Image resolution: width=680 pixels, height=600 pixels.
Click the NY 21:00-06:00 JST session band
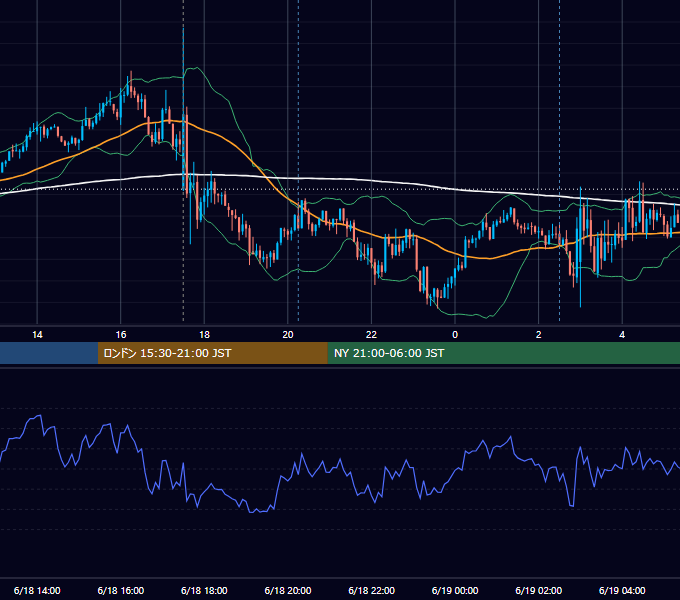click(503, 353)
